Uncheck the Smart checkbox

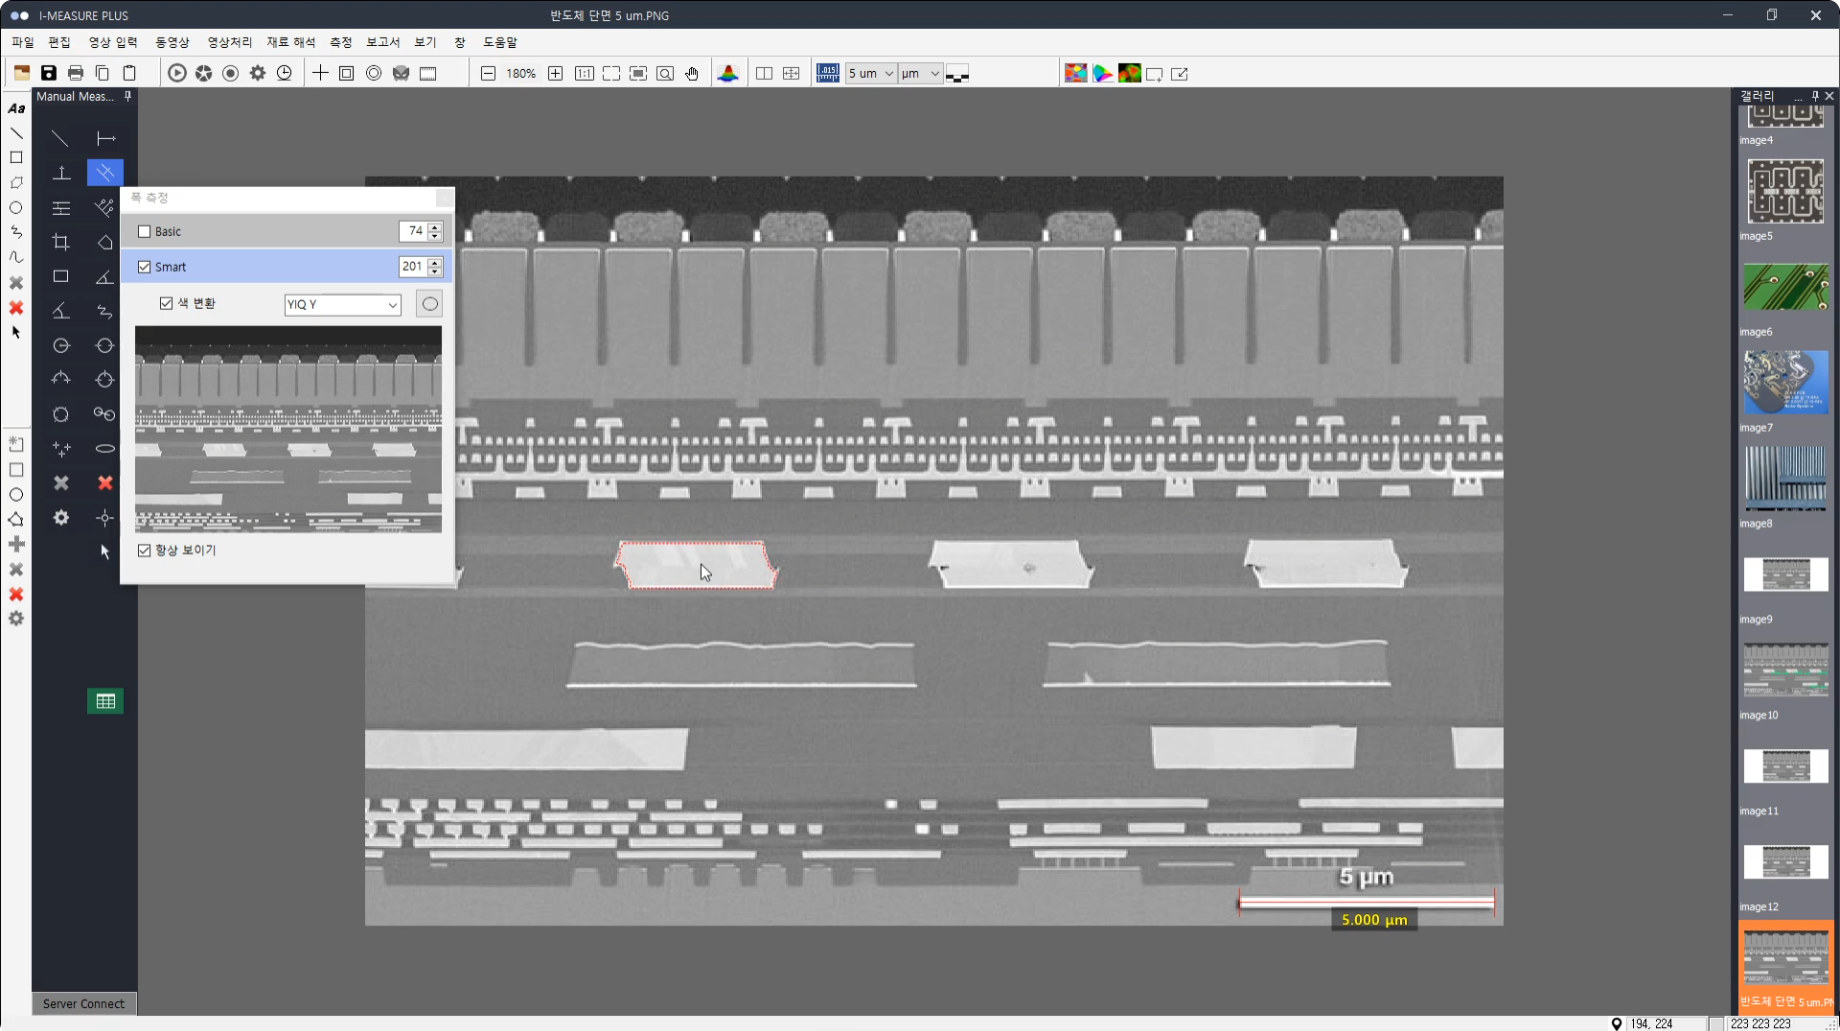pyautogui.click(x=144, y=267)
